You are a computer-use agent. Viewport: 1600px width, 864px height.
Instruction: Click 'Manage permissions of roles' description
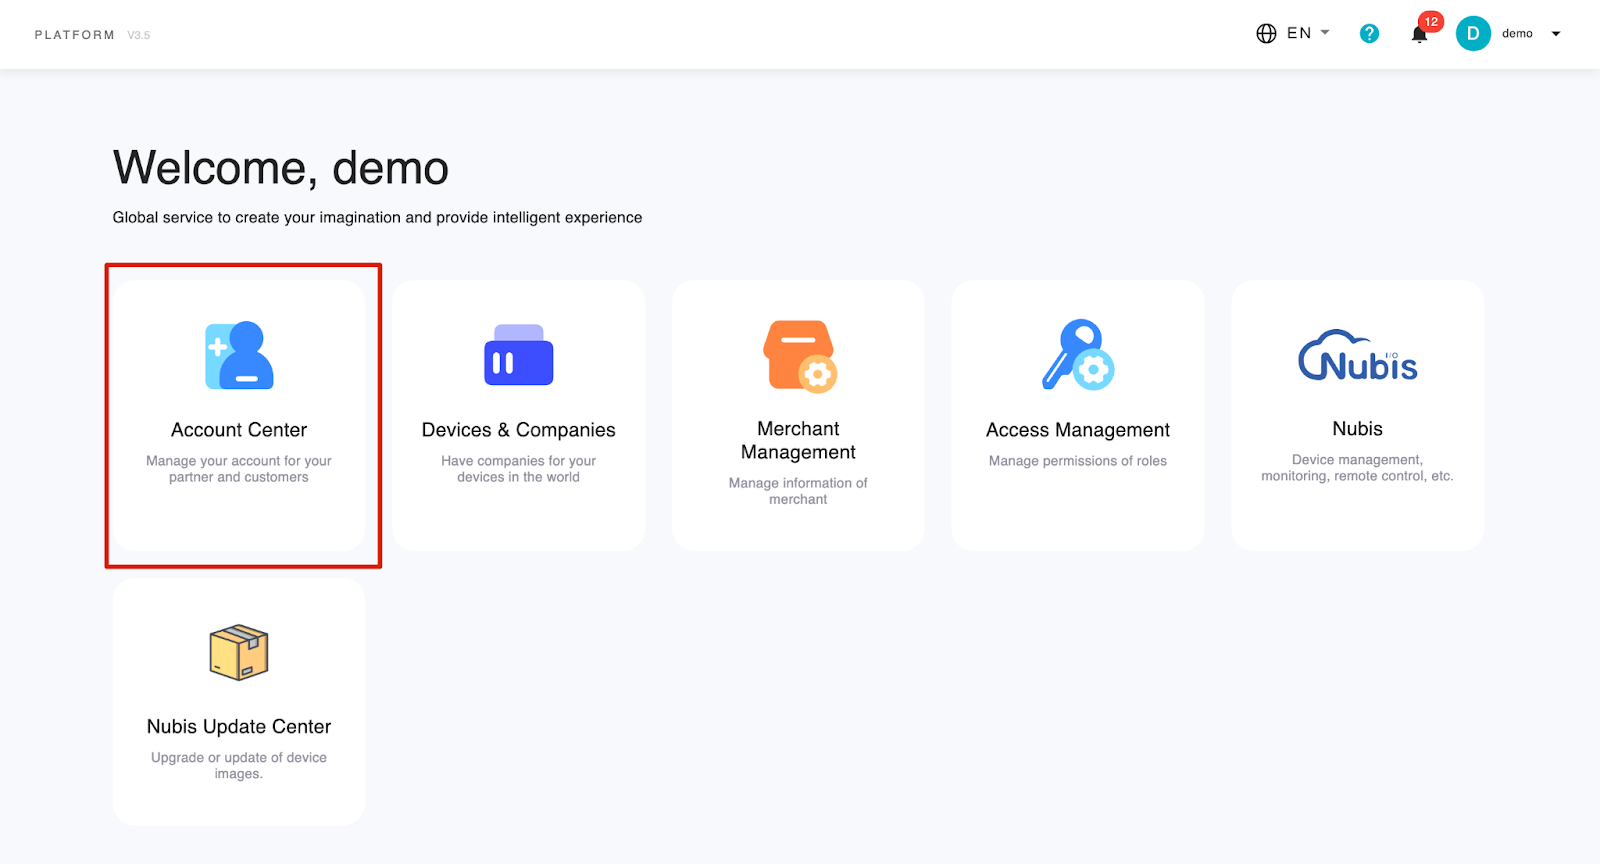1078,461
